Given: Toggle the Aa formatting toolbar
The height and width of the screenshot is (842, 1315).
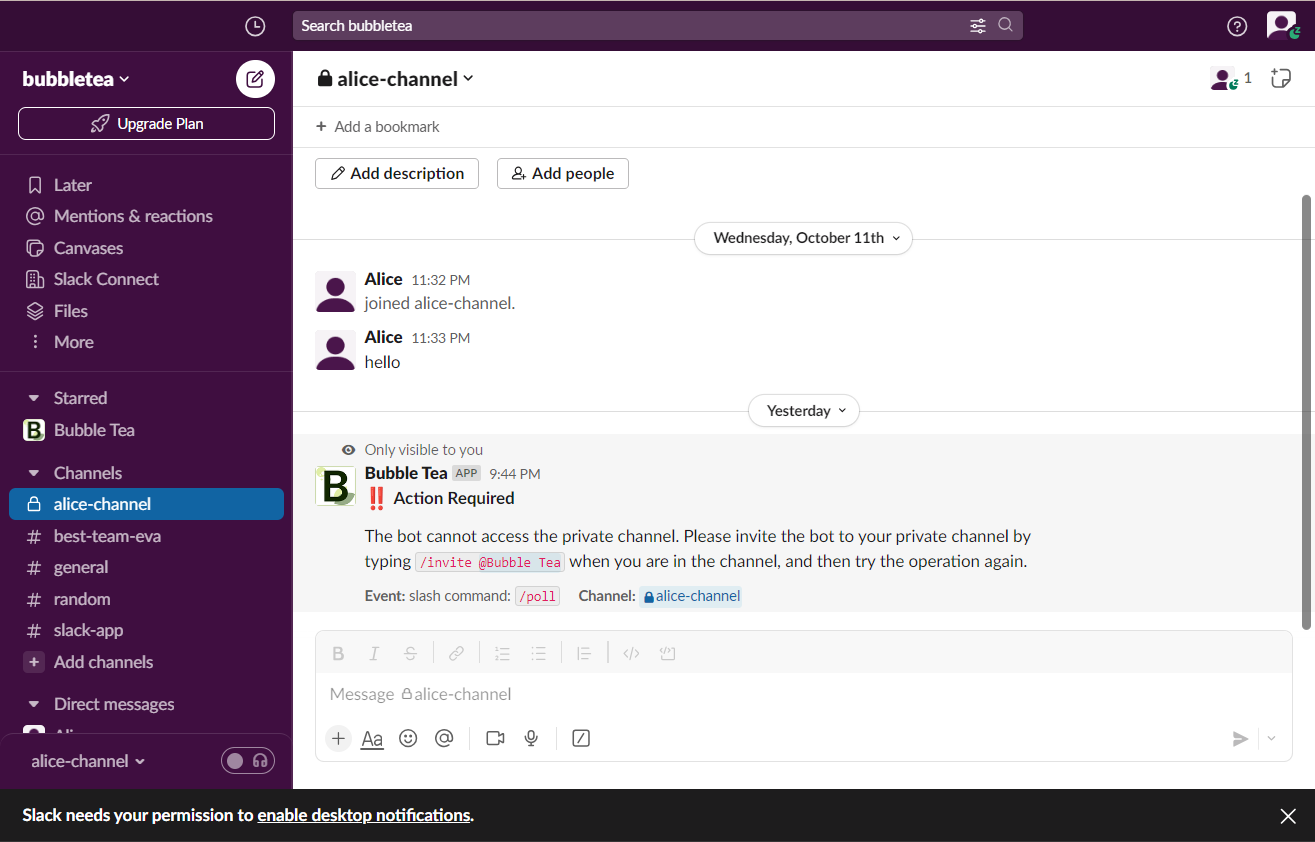Looking at the screenshot, I should [372, 739].
